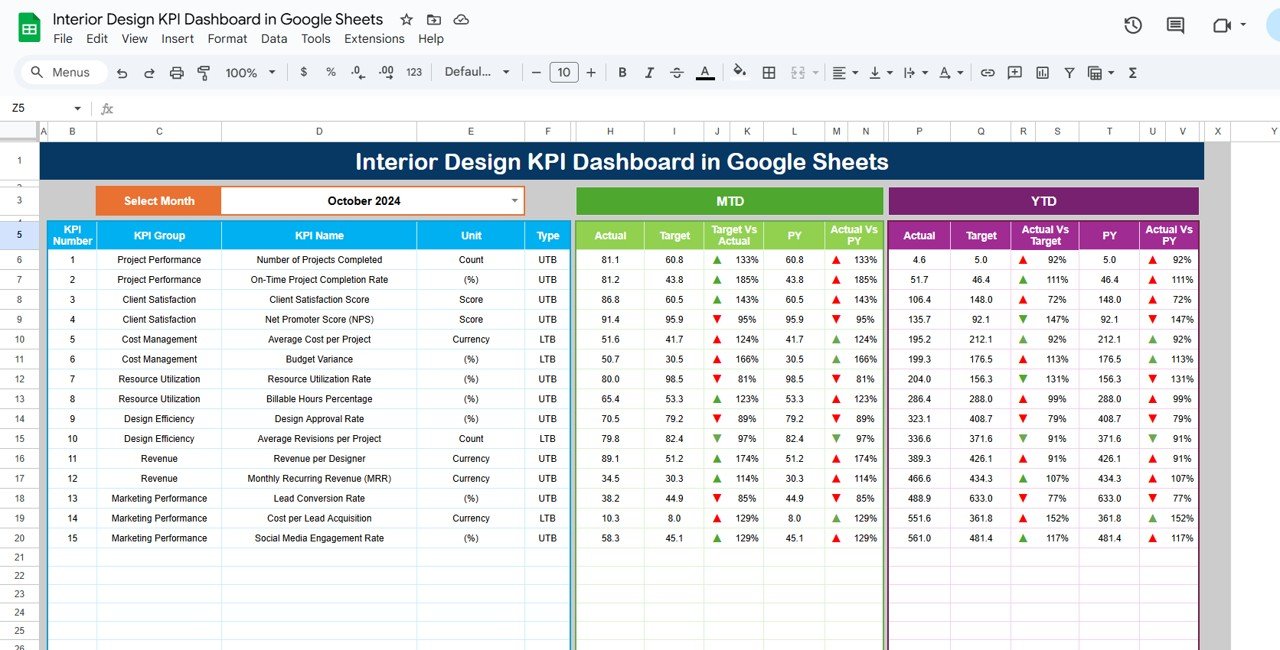Insert a link
1280x650 pixels.
point(988,73)
